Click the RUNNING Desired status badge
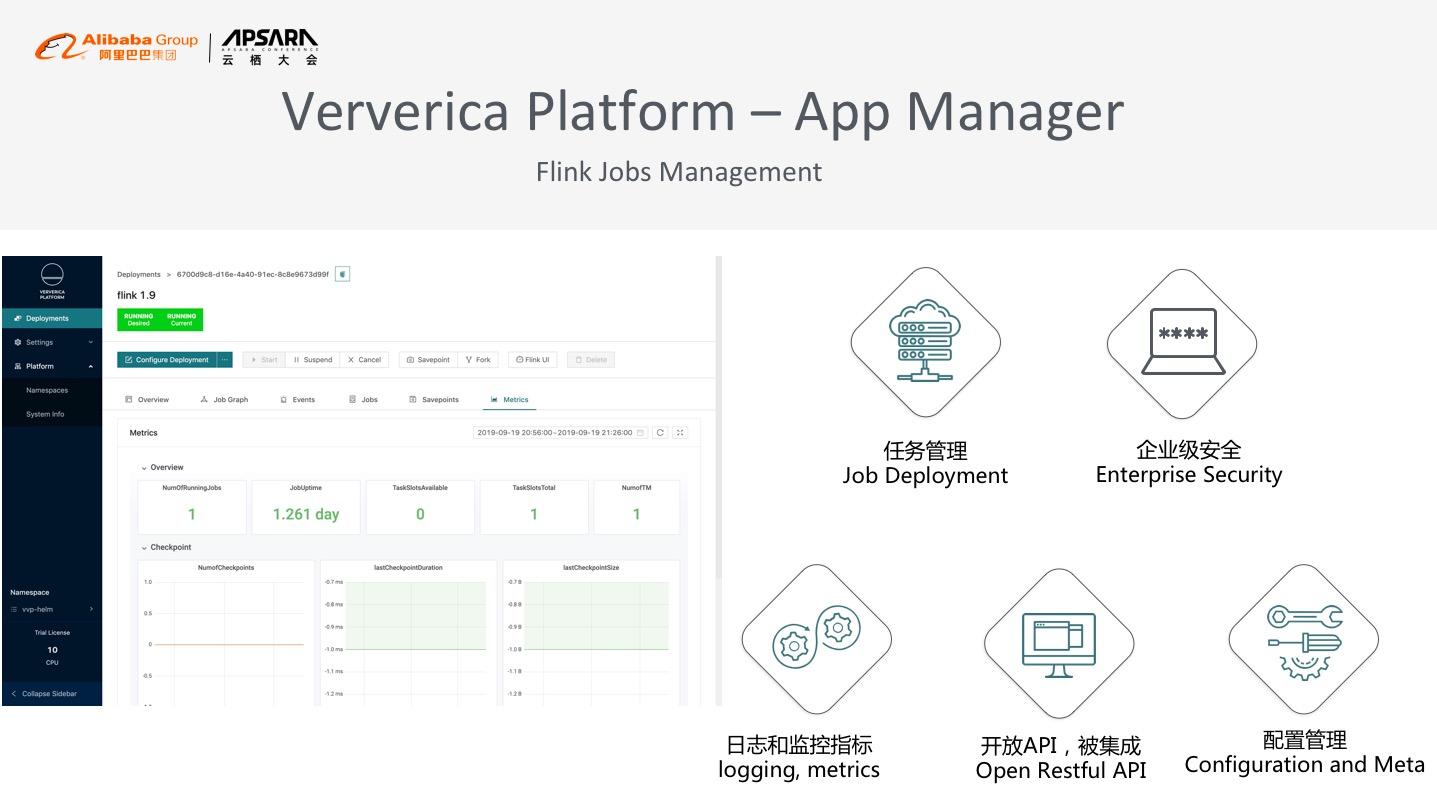The width and height of the screenshot is (1437, 801). click(x=139, y=320)
